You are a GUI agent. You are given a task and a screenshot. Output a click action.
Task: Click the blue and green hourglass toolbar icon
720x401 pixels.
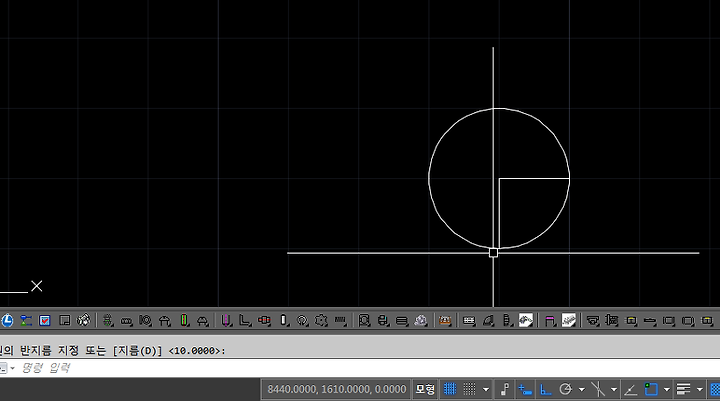coord(26,320)
